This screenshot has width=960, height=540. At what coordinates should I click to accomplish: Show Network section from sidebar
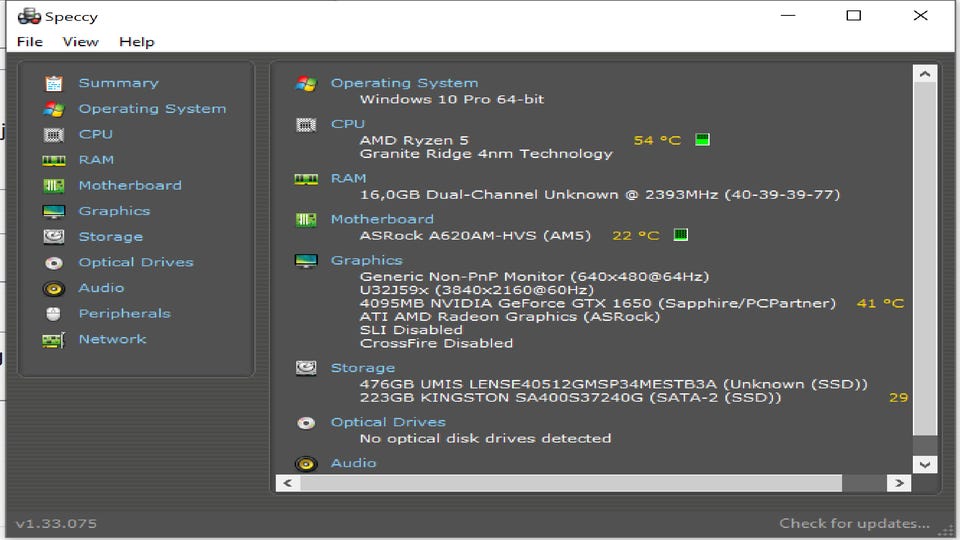point(113,339)
